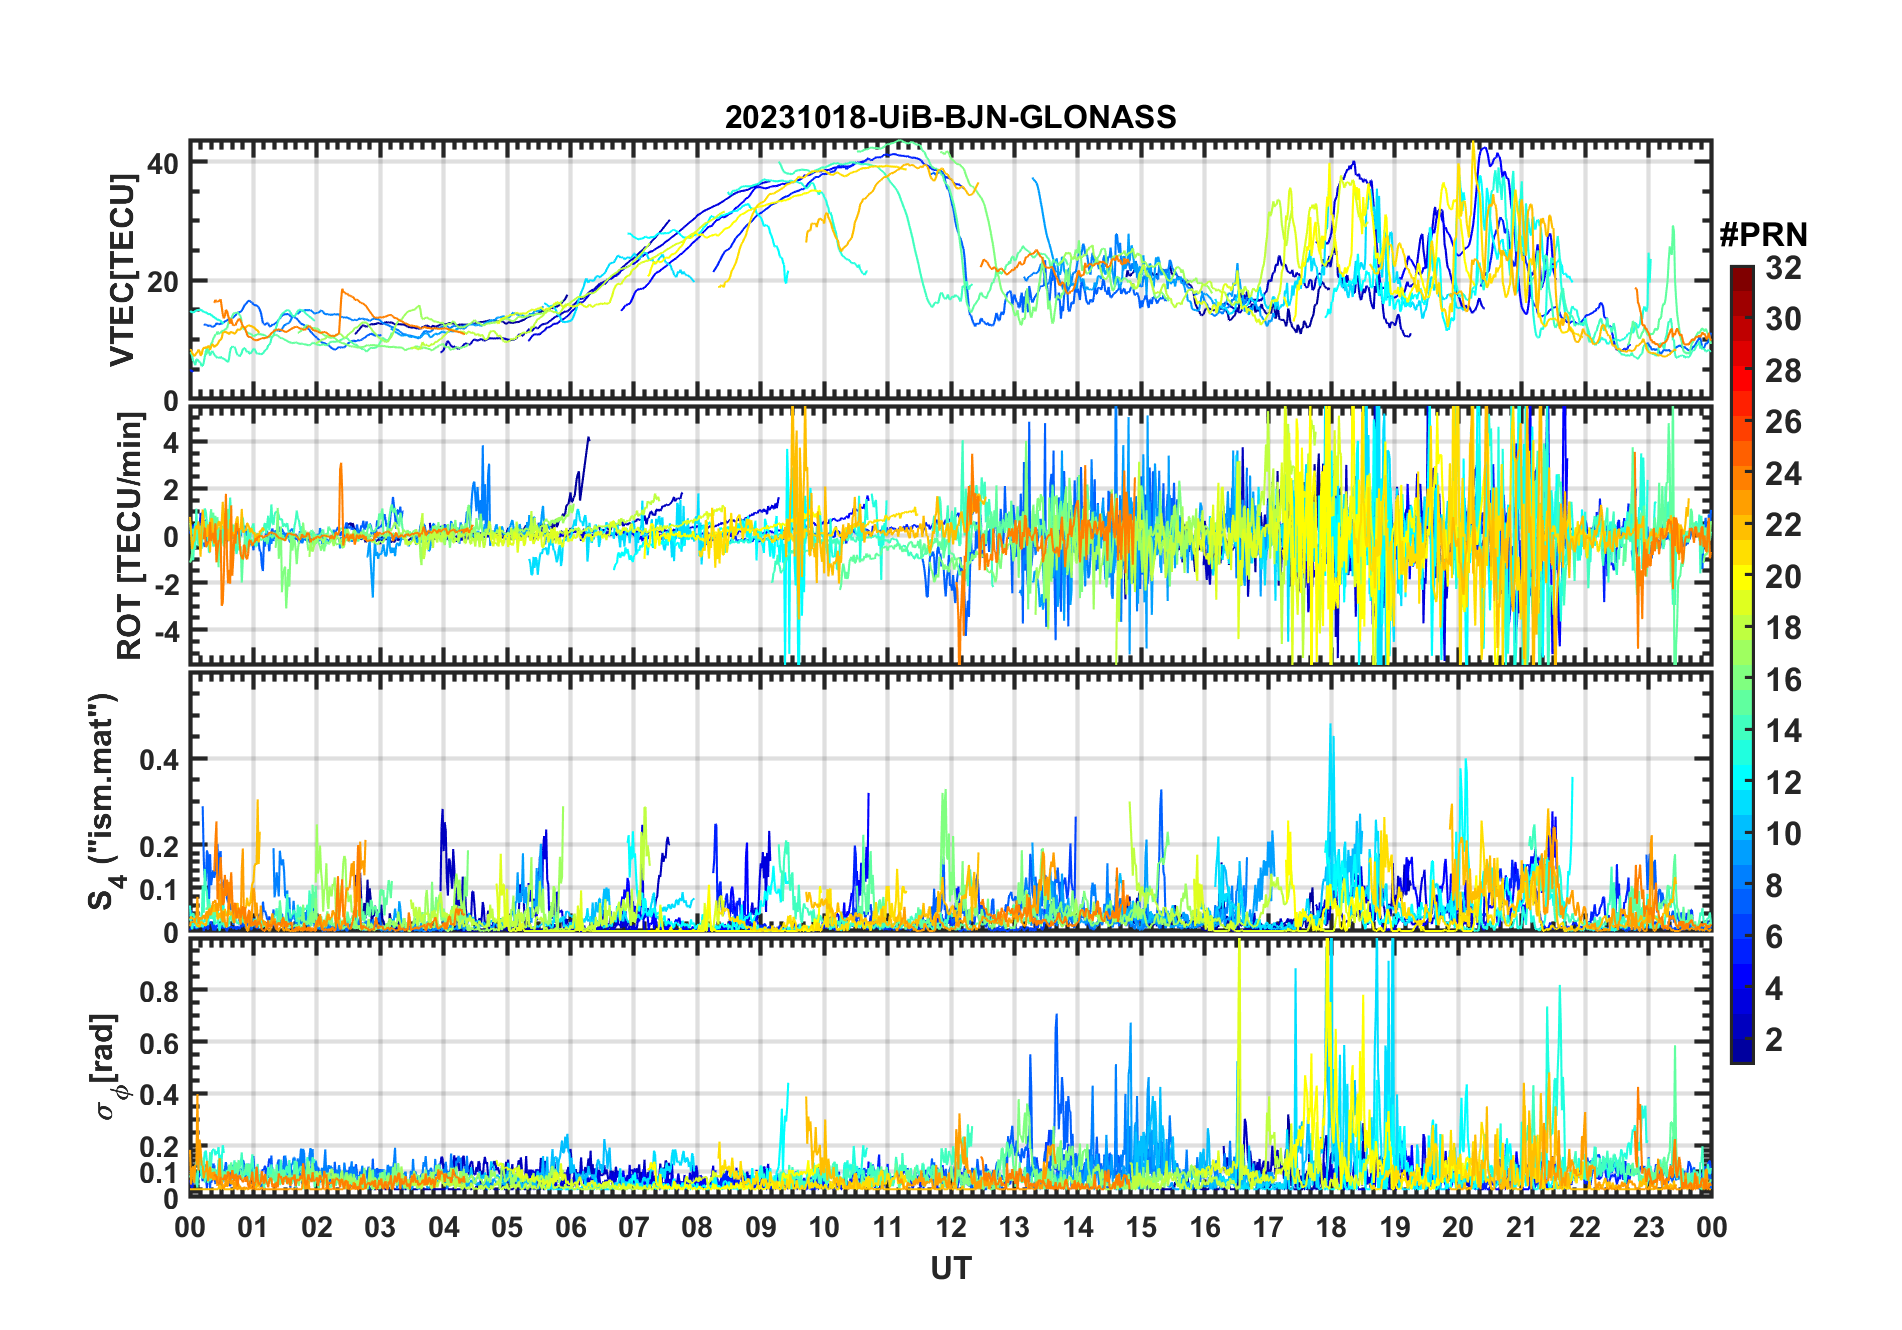Image resolution: width=1902 pixels, height=1330 pixels.
Task: Click x-axis hour label 03
Action: (380, 1227)
